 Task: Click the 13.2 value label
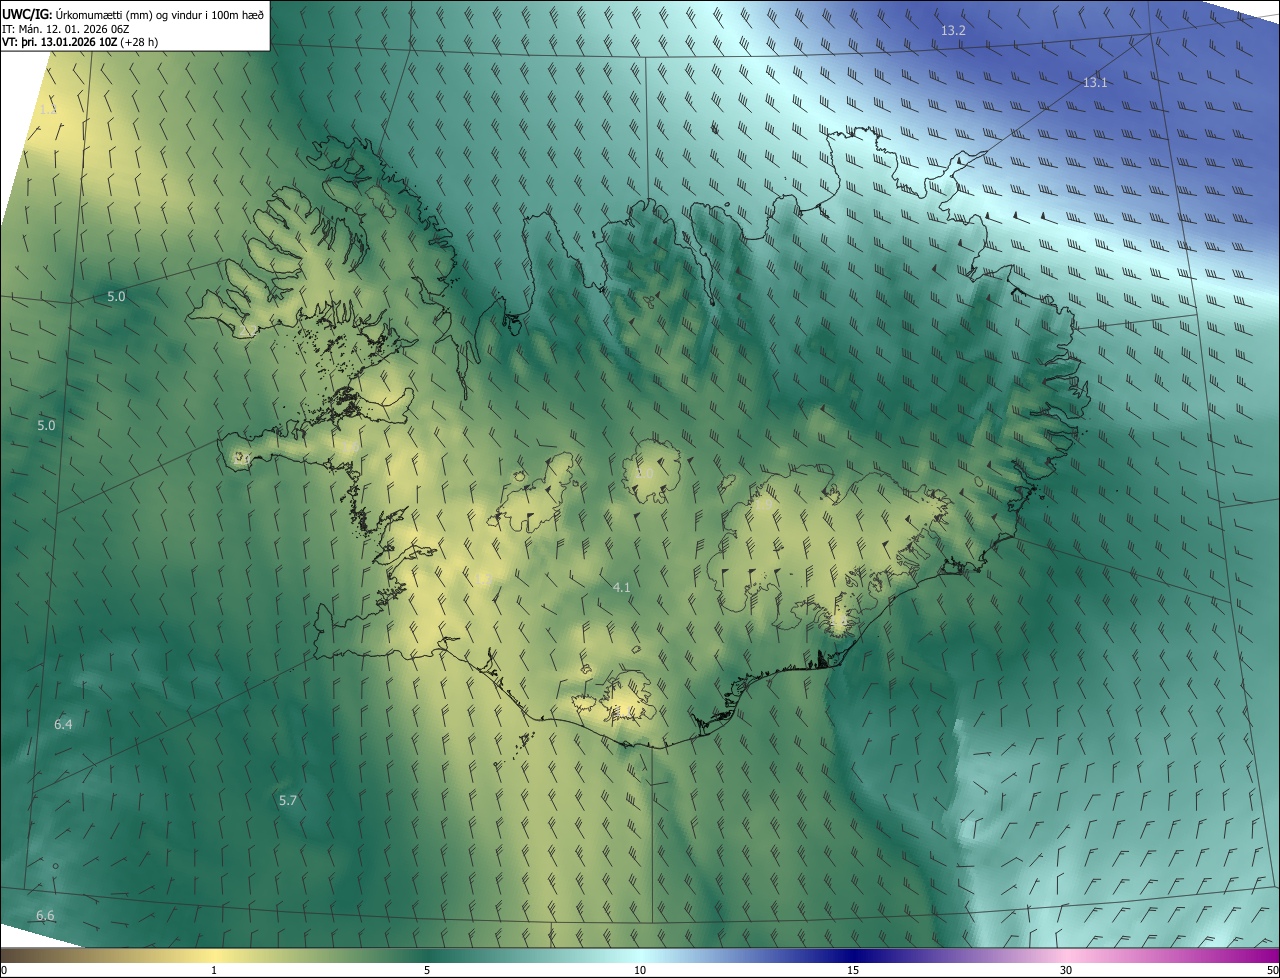(x=953, y=31)
